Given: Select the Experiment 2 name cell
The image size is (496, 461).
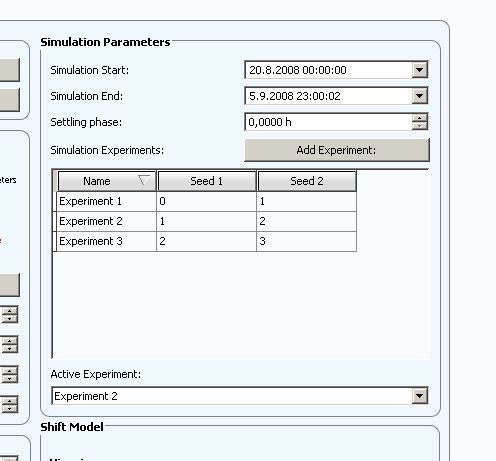Looking at the screenshot, I should 106,221.
